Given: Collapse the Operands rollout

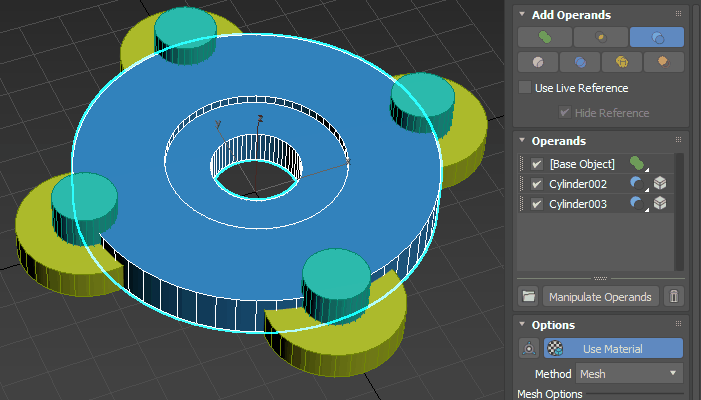Looking at the screenshot, I should (x=522, y=140).
